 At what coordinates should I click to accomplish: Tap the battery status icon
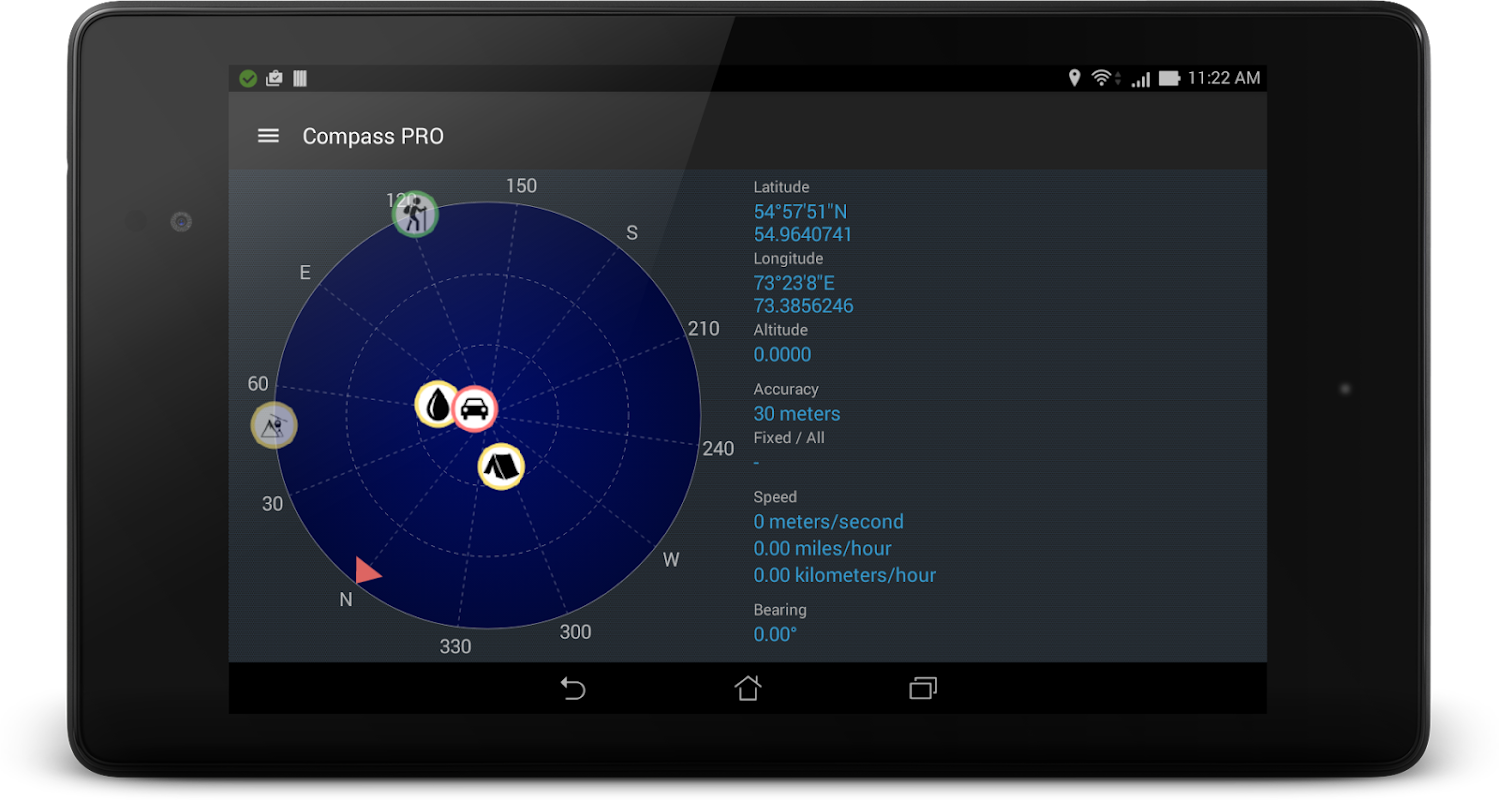click(1169, 78)
